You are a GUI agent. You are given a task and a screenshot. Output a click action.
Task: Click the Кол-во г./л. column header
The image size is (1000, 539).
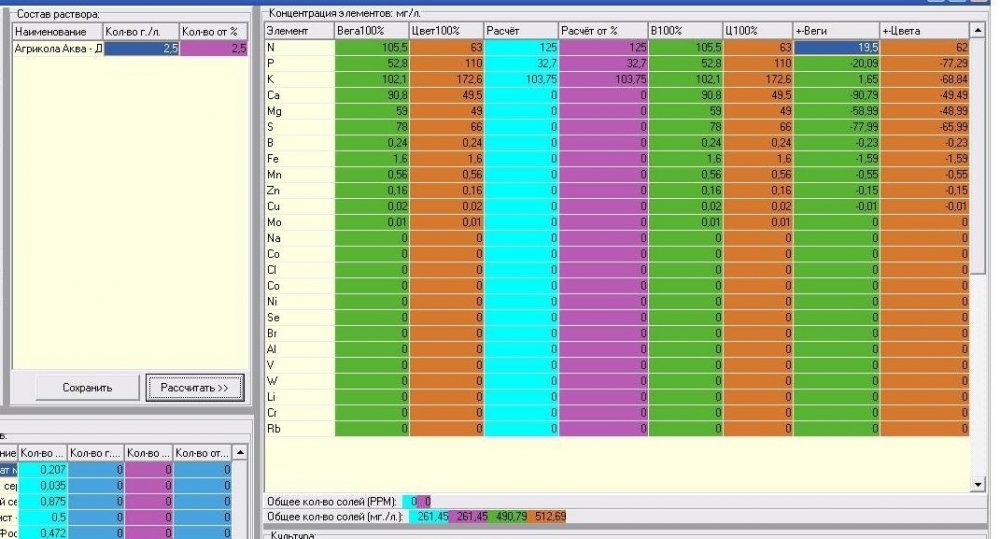click(x=142, y=31)
